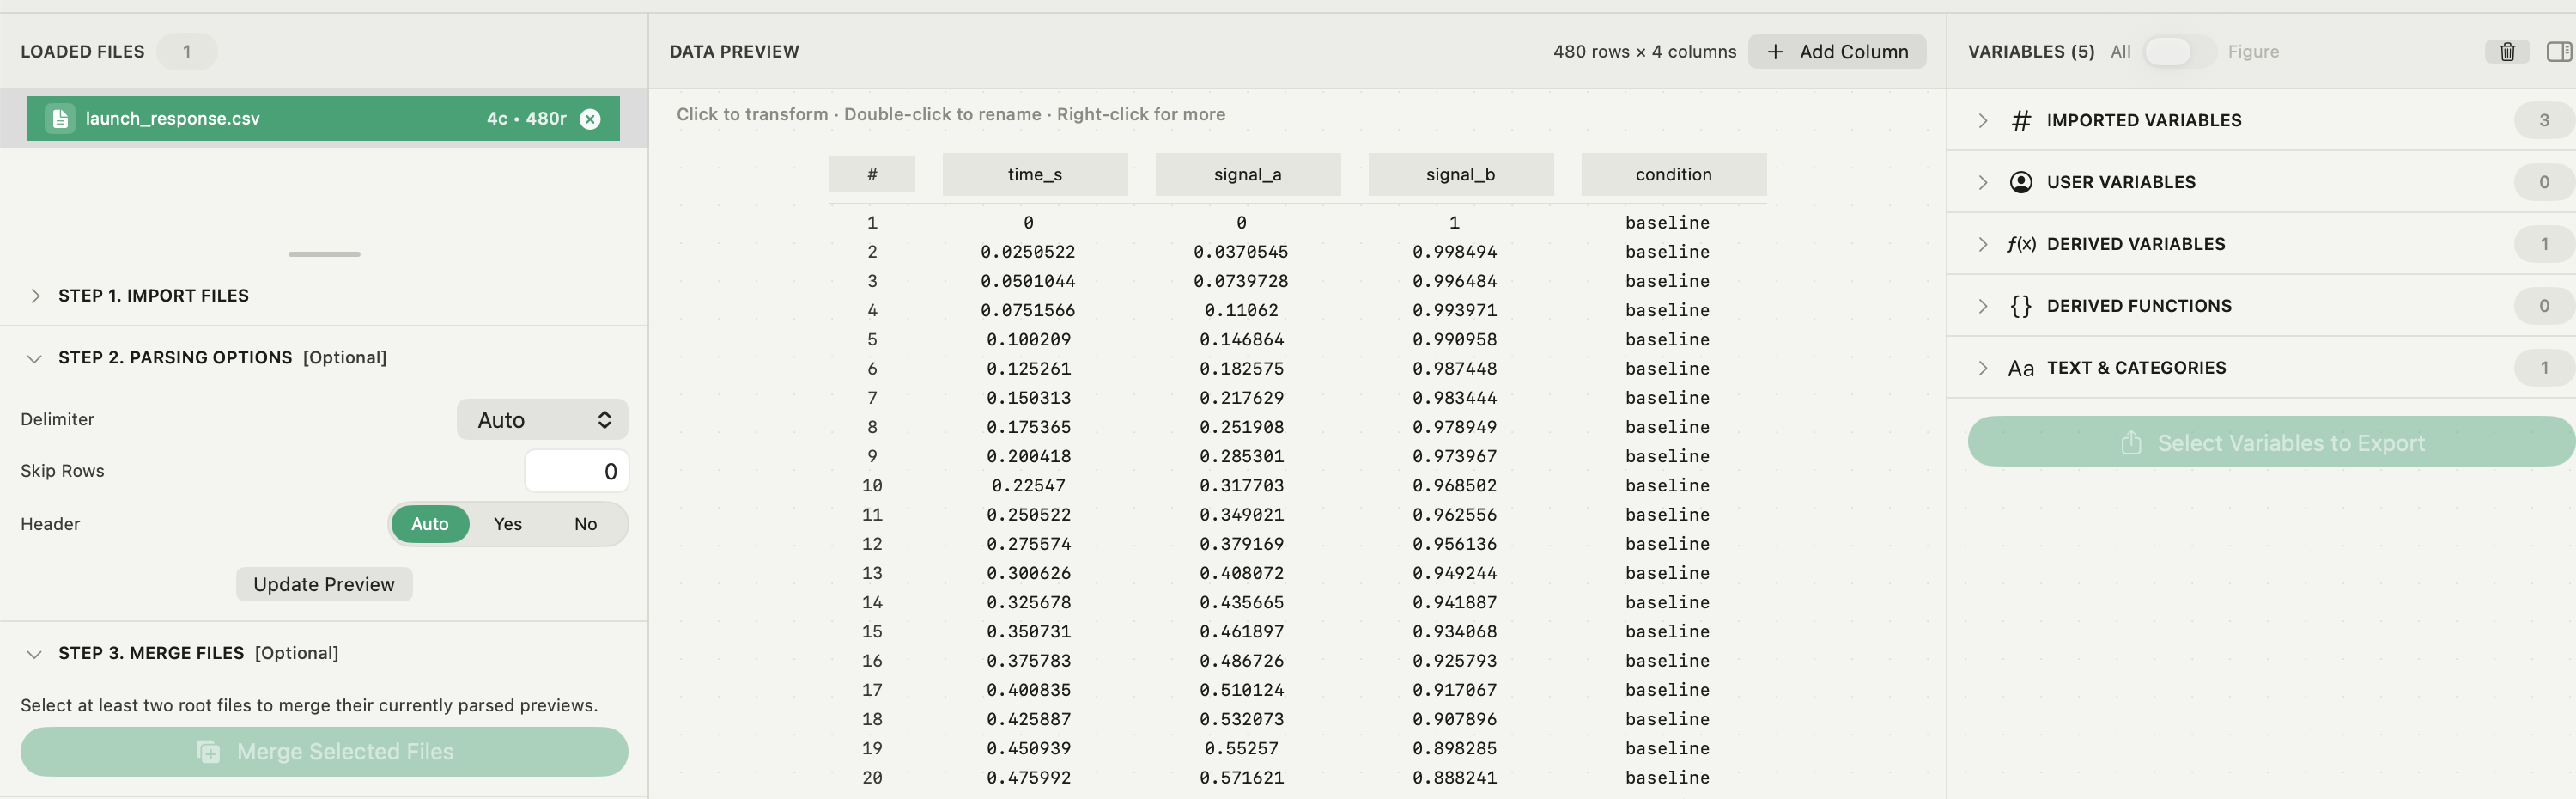The height and width of the screenshot is (799, 2576).
Task: Click Merge Selected Files button
Action: [324, 752]
